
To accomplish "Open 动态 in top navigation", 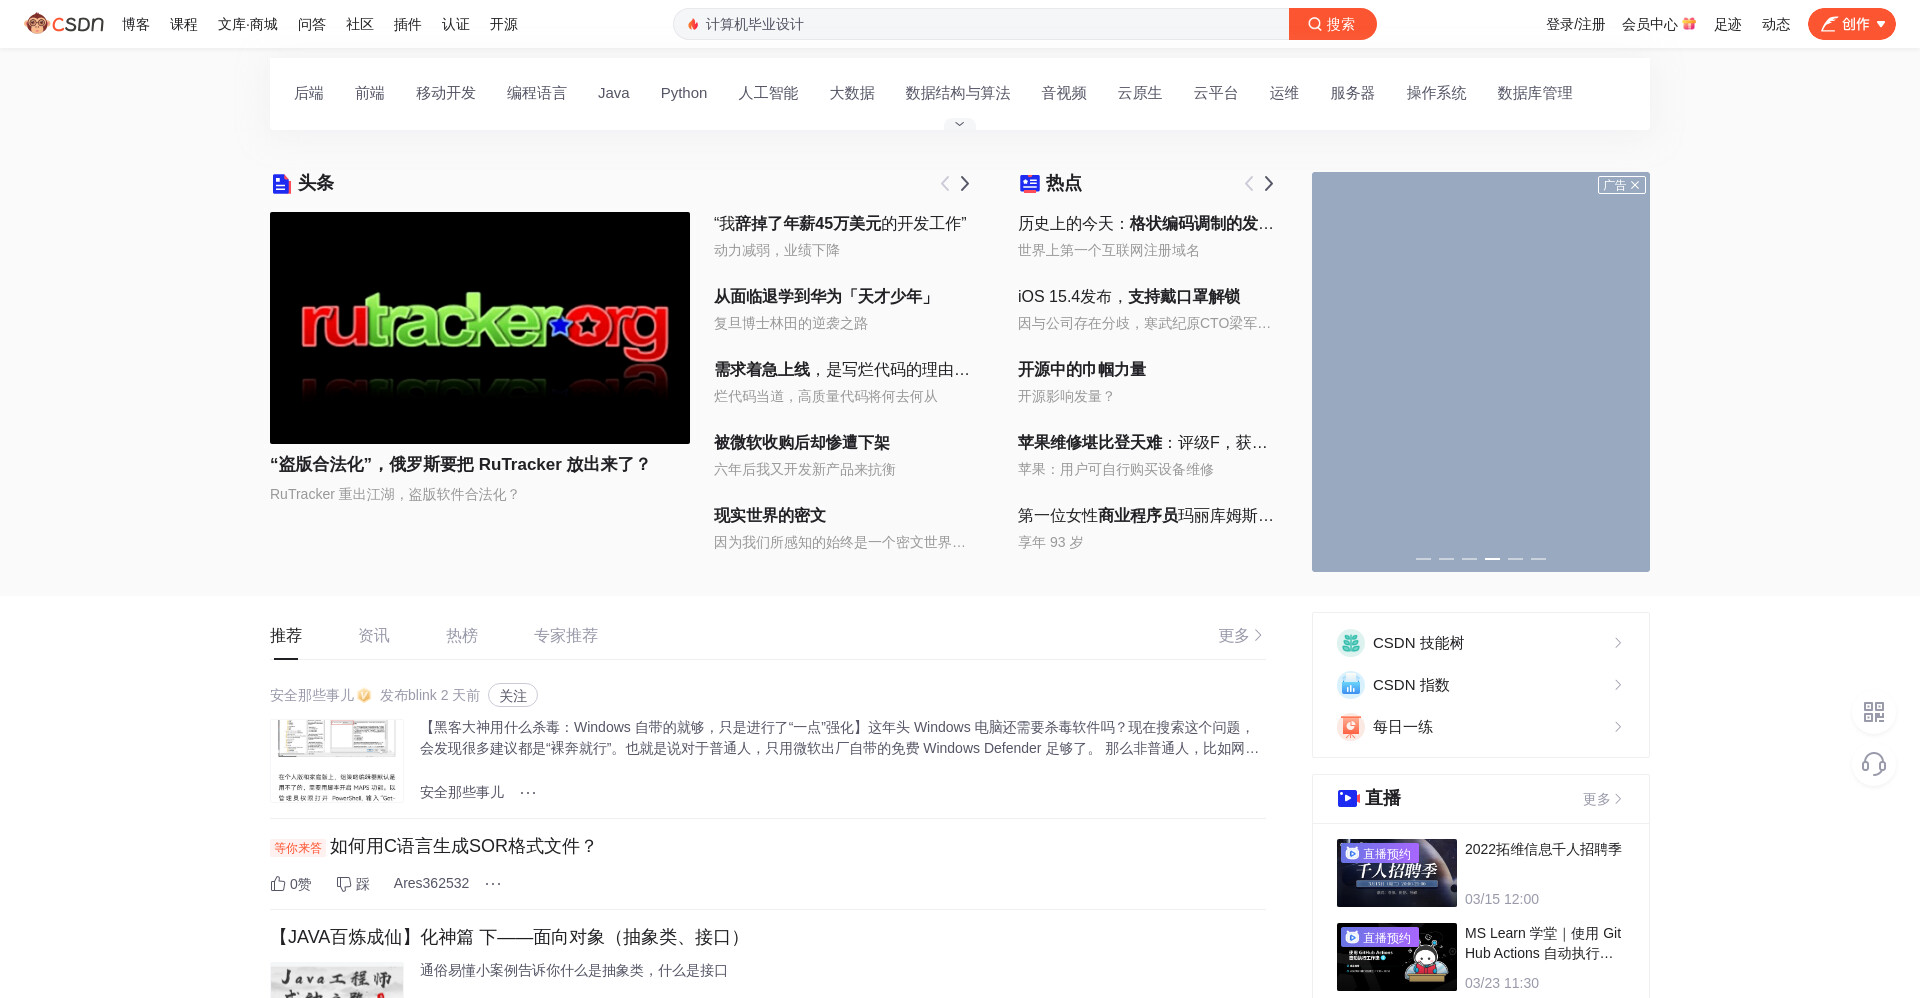I will pyautogui.click(x=1776, y=24).
